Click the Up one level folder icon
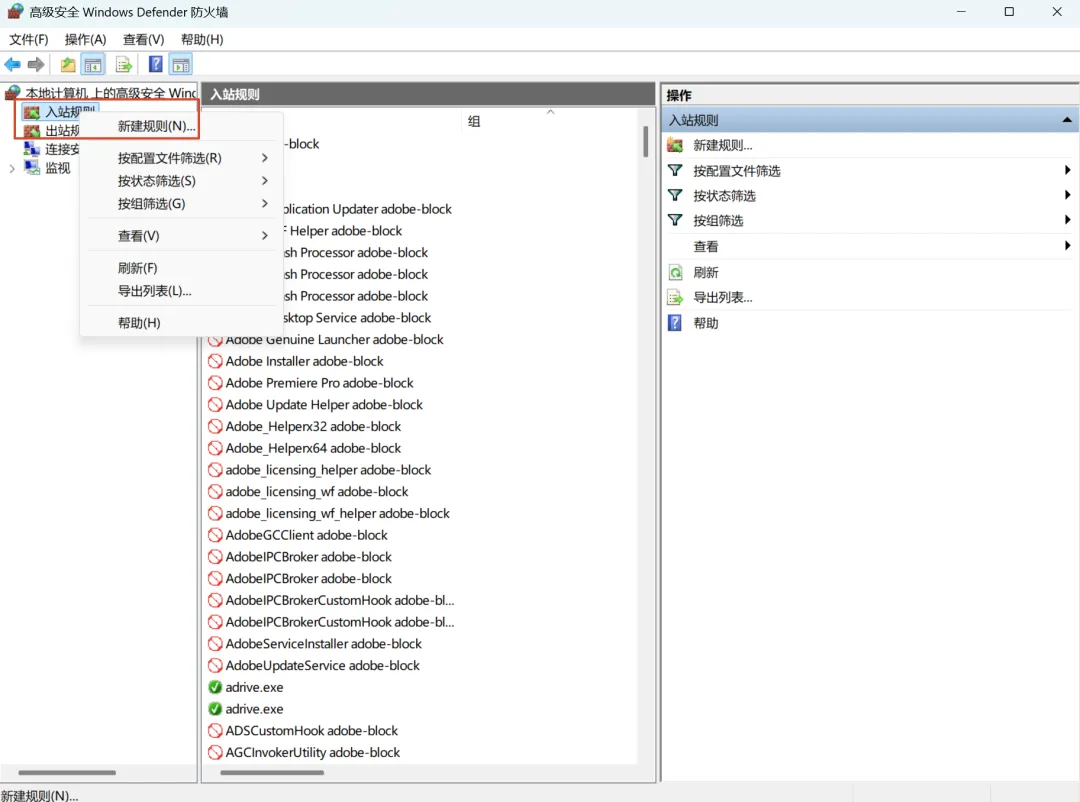Screen dimensions: 1080x802 click(68, 65)
